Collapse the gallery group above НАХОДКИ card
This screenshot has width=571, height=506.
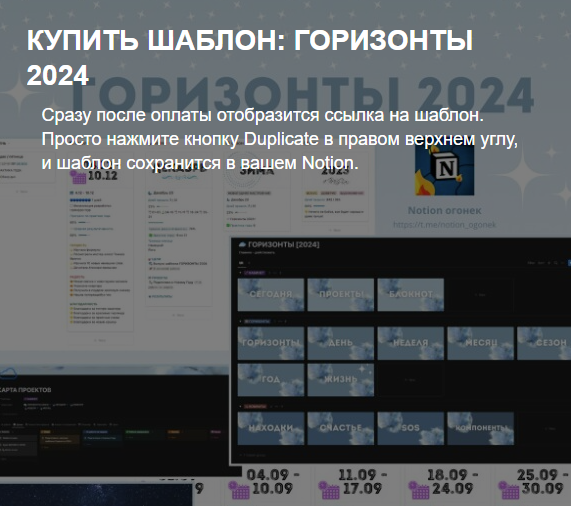tap(240, 406)
